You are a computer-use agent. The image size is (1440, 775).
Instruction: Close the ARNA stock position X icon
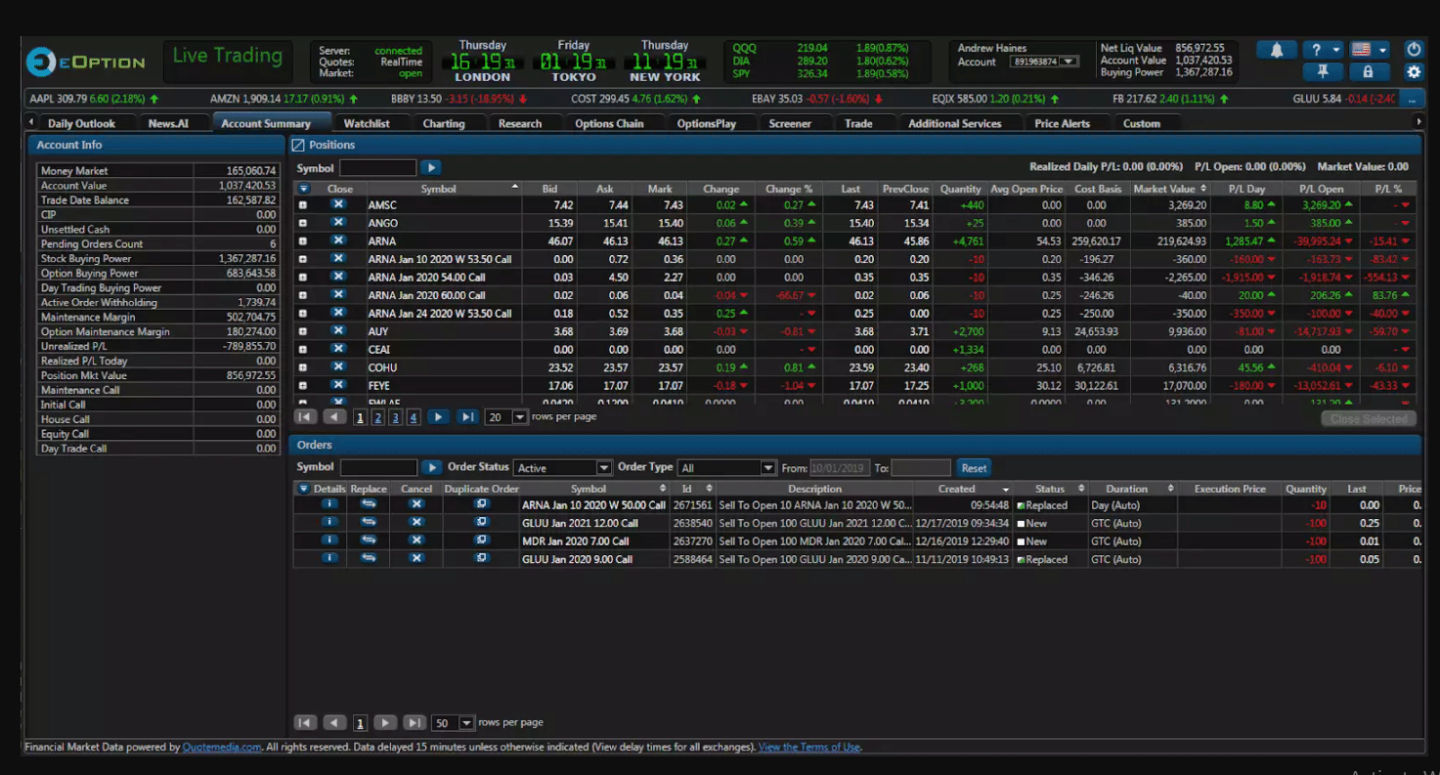338,240
